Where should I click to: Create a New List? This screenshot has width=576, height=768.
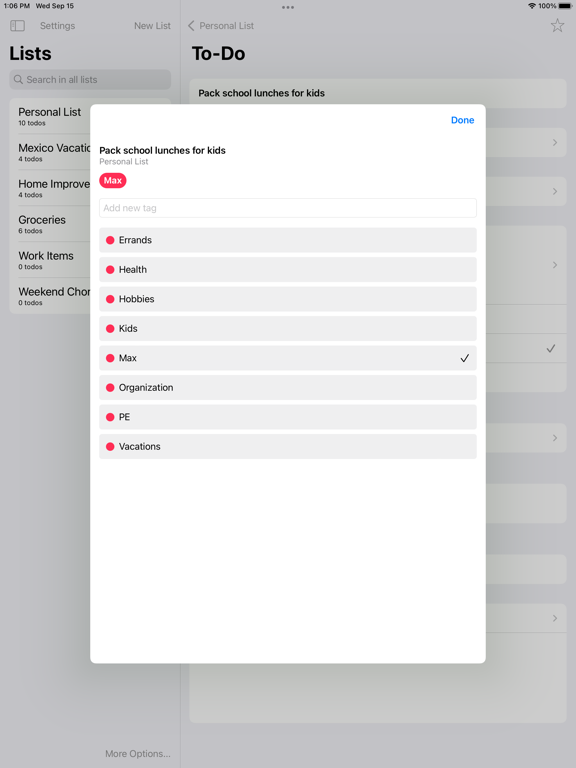(152, 25)
